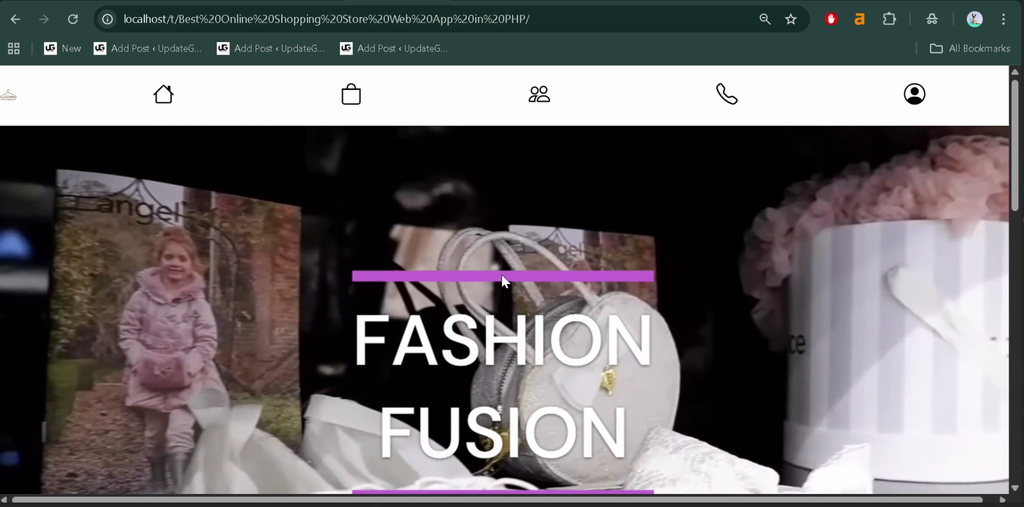Open the 'New' bookmark
The height and width of the screenshot is (507, 1024).
[x=63, y=48]
